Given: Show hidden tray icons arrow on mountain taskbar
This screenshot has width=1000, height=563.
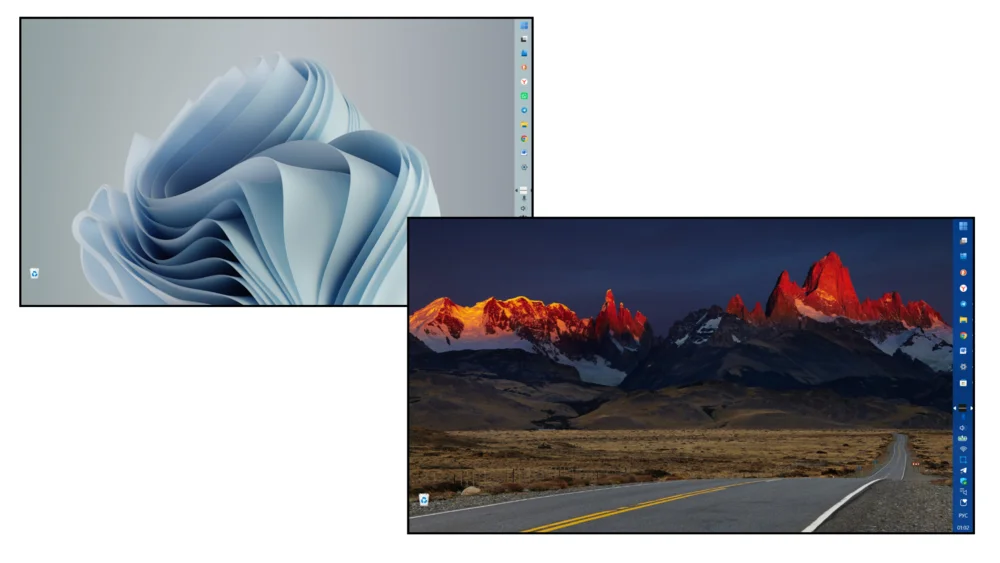Looking at the screenshot, I should [955, 408].
